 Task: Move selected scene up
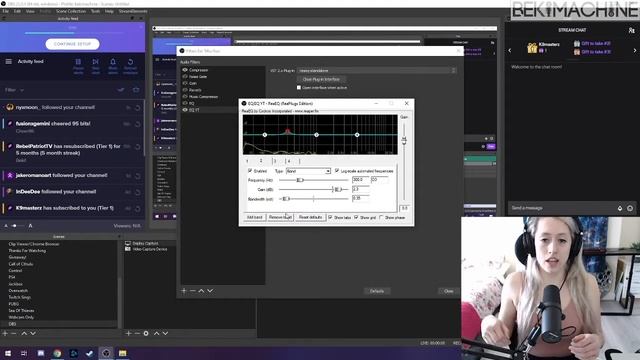[x=24, y=333]
